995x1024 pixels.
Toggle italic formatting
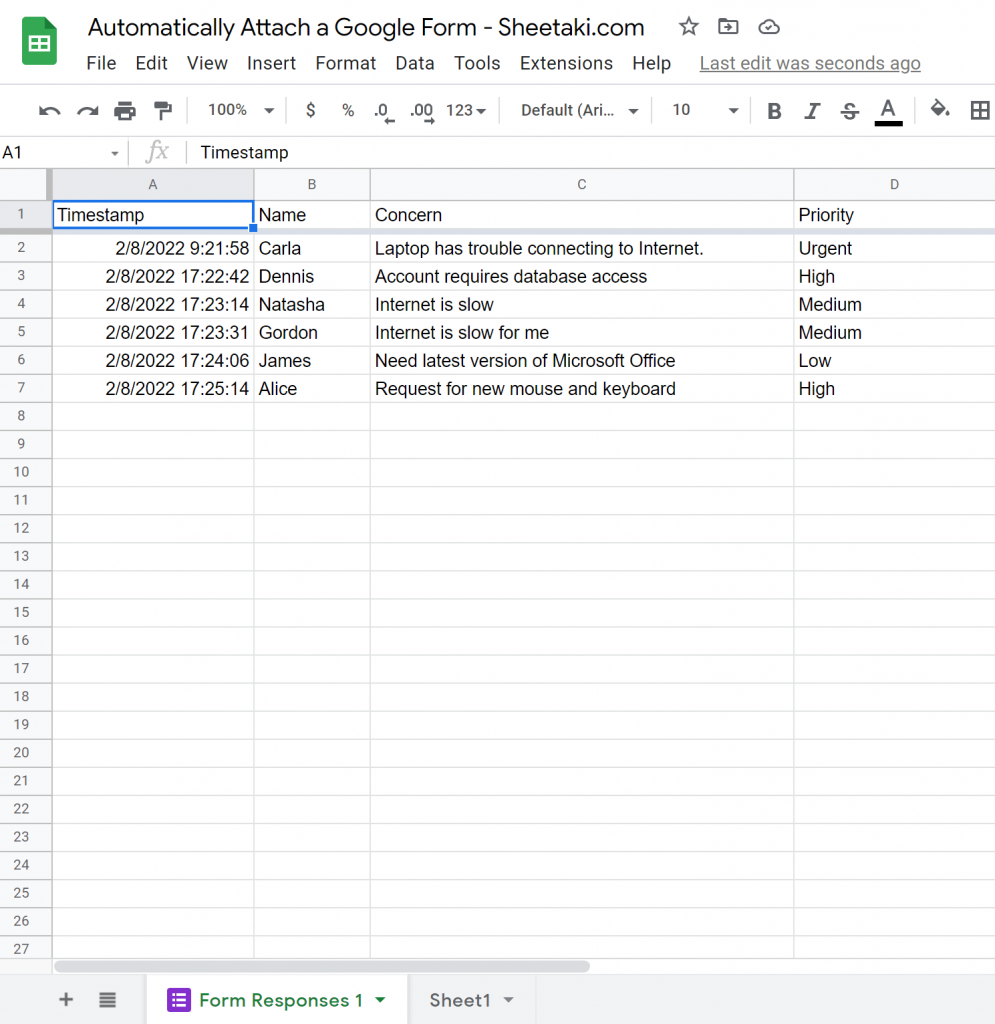click(x=811, y=110)
